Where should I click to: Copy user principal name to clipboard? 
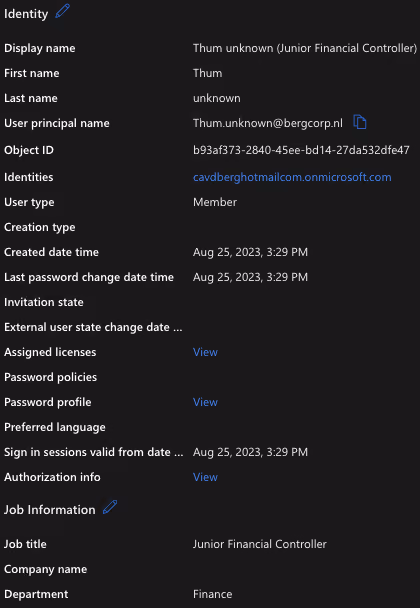pyautogui.click(x=360, y=122)
